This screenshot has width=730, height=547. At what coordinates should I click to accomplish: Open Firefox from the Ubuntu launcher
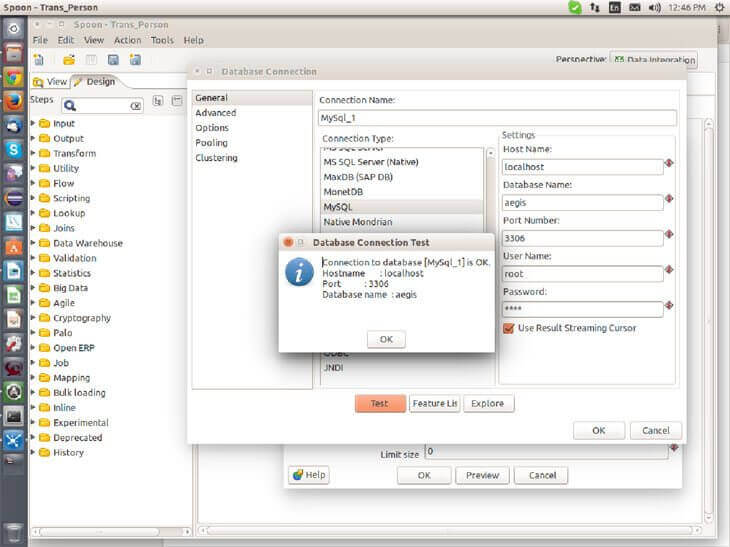click(x=14, y=101)
